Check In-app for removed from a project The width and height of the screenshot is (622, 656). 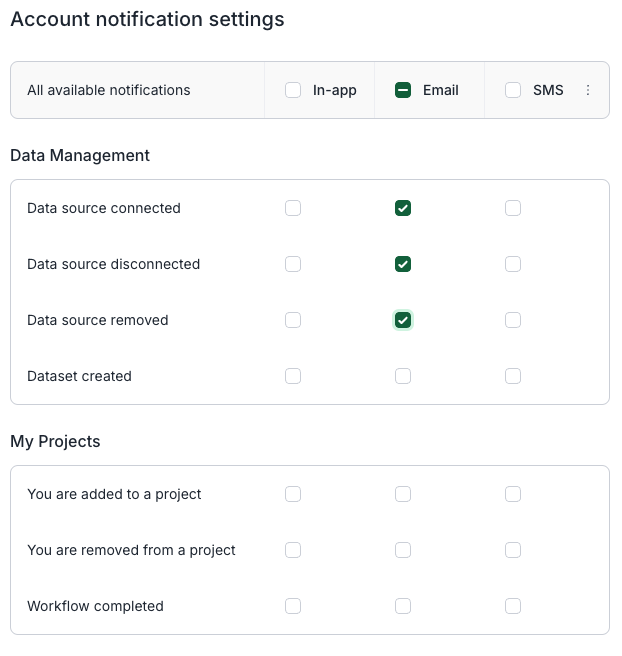[x=293, y=550]
